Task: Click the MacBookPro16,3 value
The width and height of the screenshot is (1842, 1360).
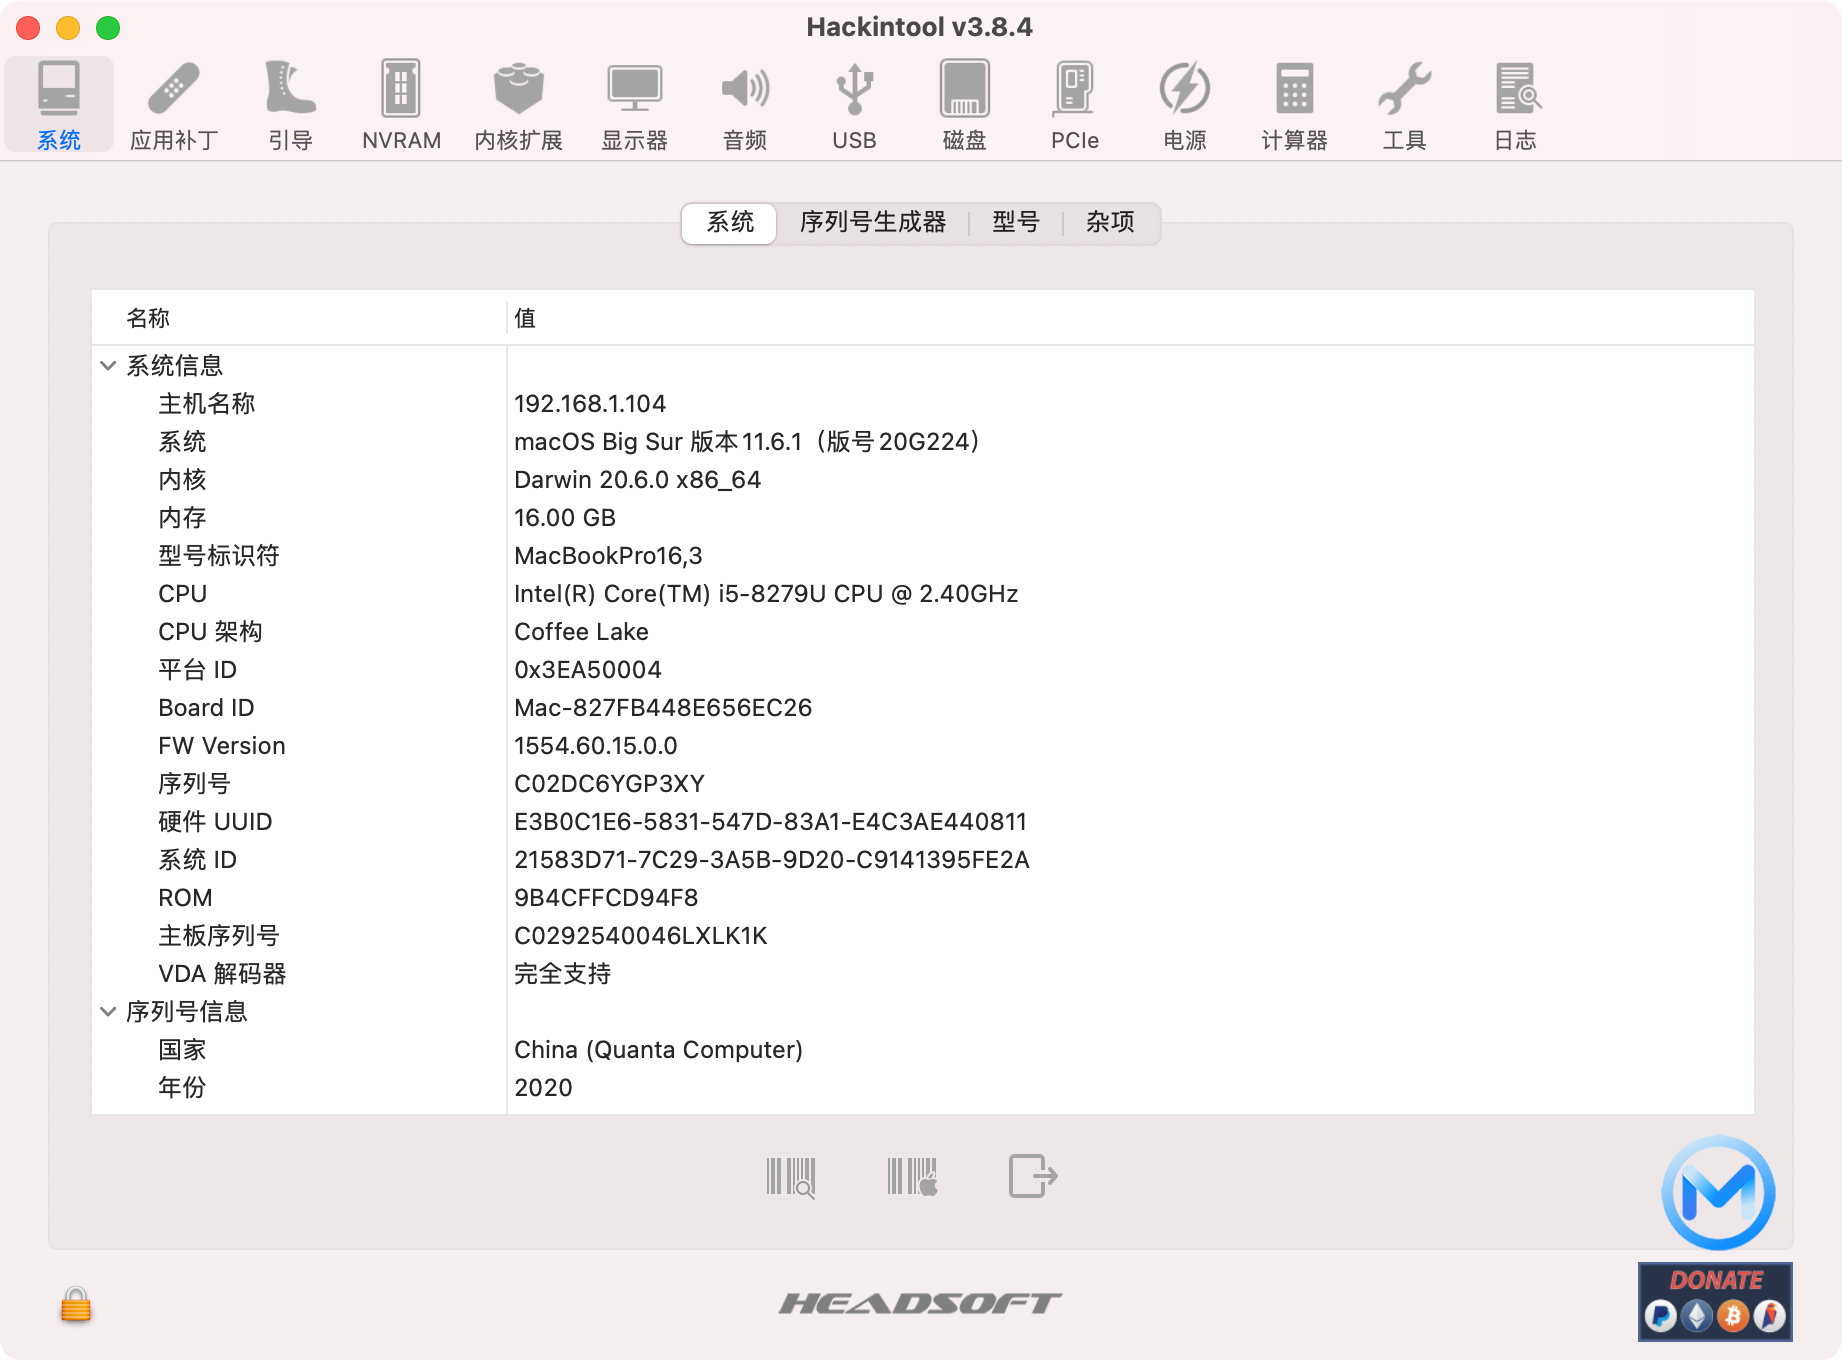Action: tap(608, 556)
